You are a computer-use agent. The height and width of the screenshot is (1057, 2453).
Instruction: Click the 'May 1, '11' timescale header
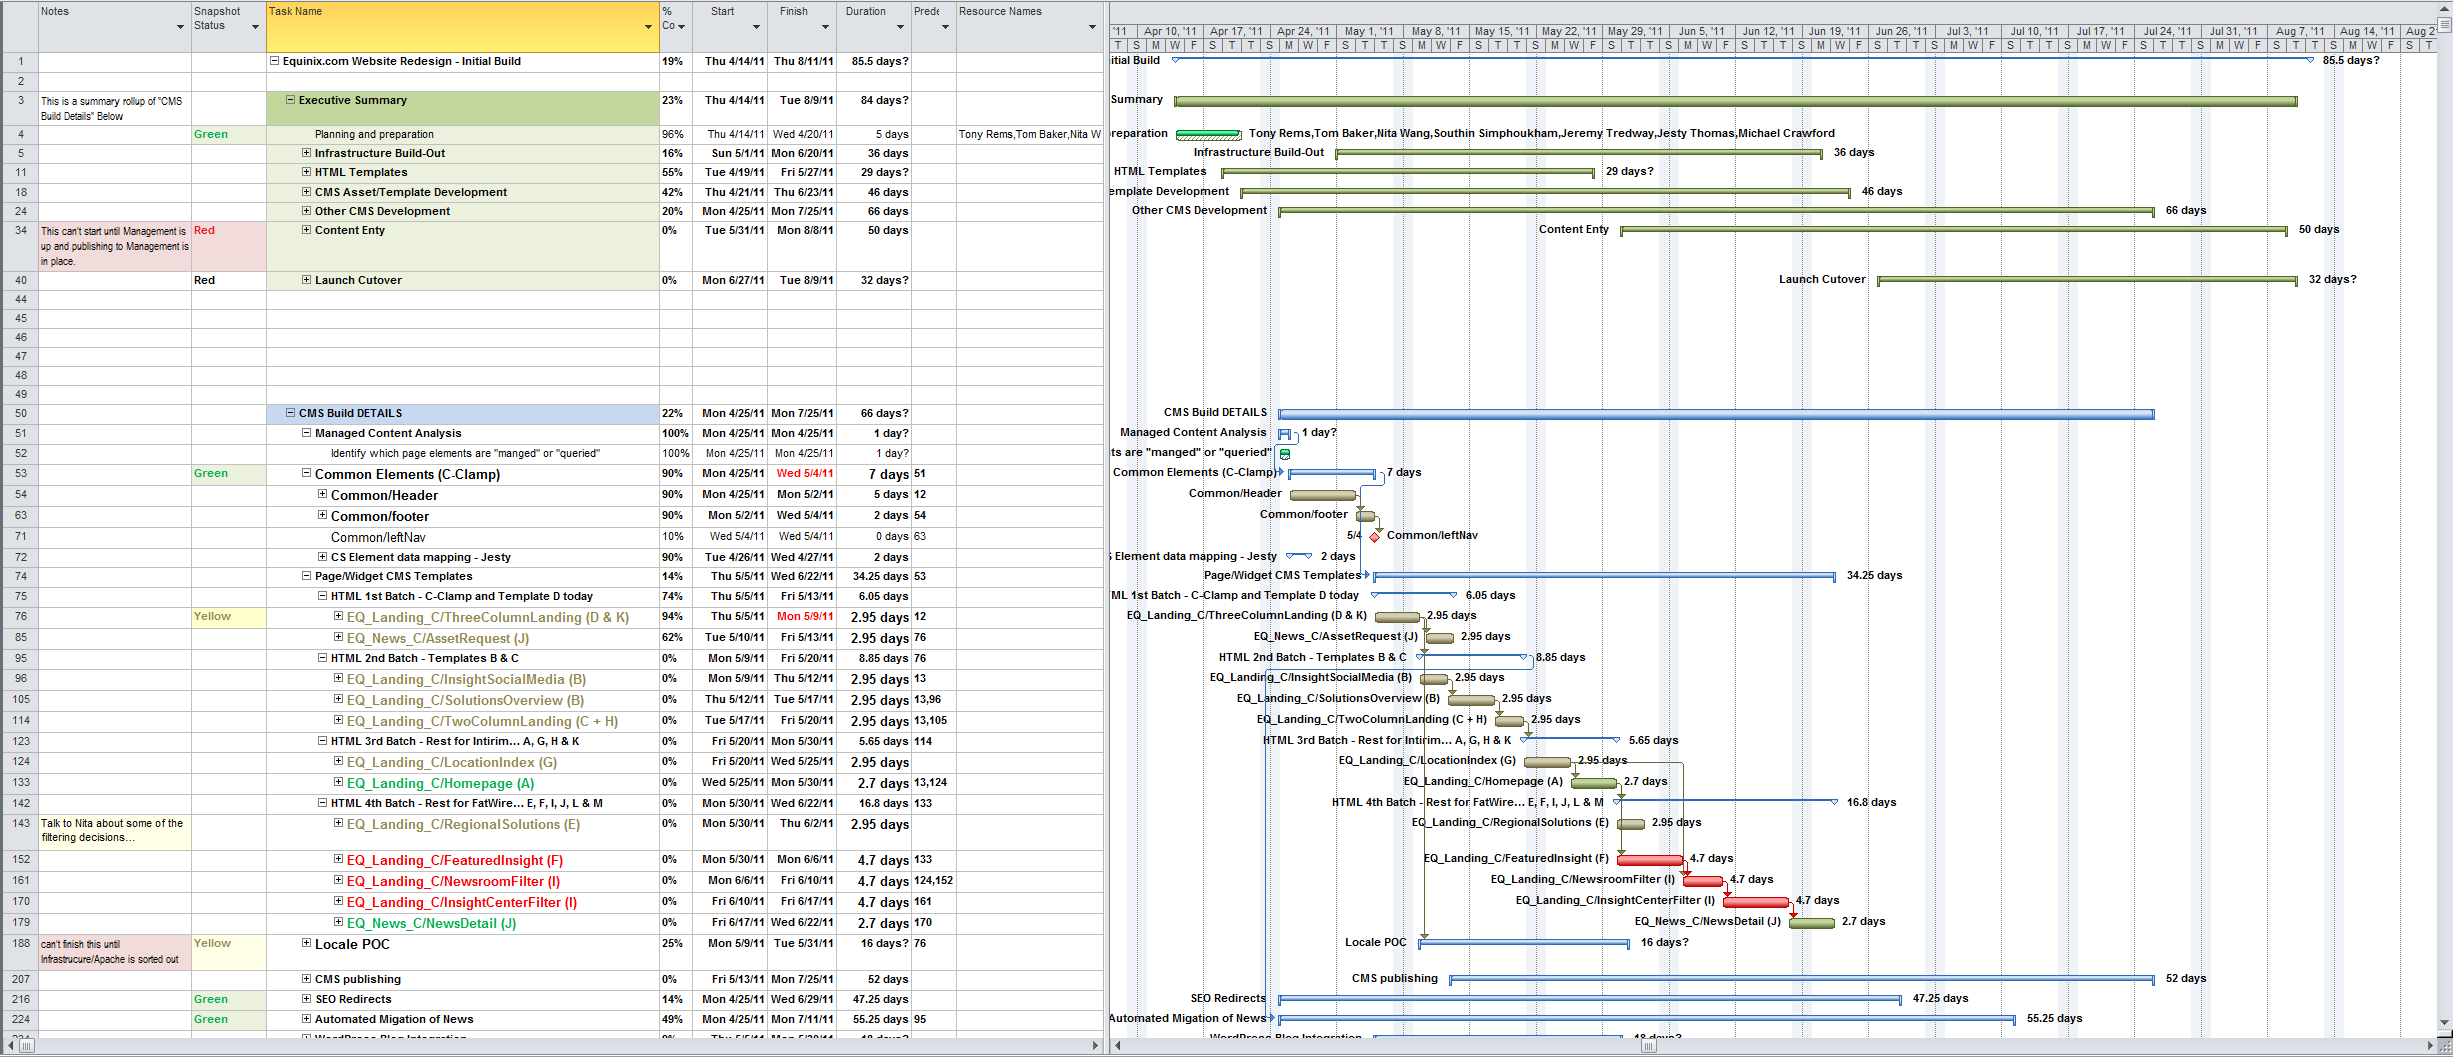(1368, 31)
